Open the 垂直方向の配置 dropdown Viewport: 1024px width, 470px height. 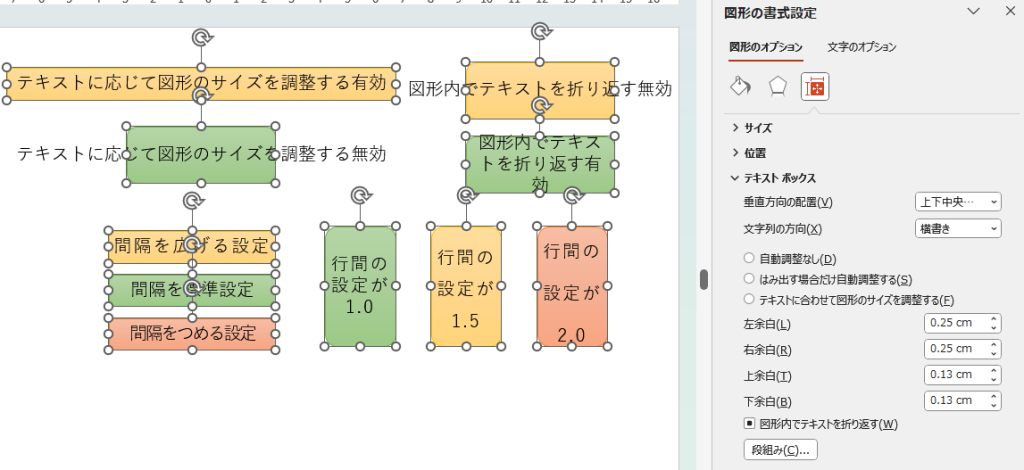(957, 202)
